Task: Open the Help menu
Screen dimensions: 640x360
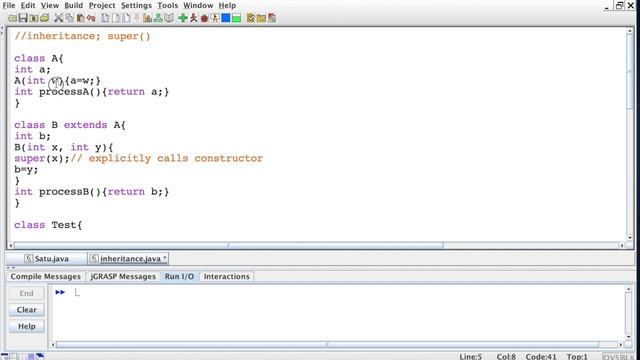Action: point(227,5)
